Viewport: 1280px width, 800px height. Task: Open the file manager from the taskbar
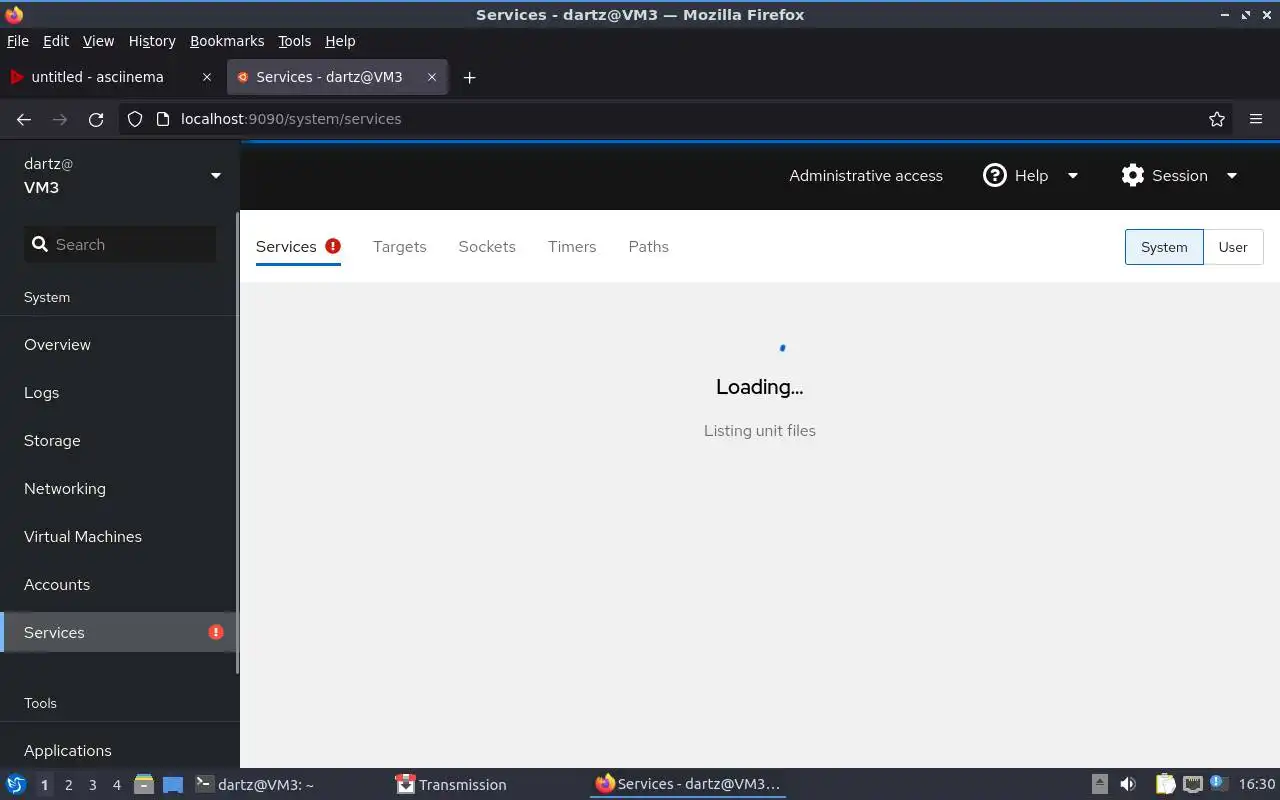point(144,785)
